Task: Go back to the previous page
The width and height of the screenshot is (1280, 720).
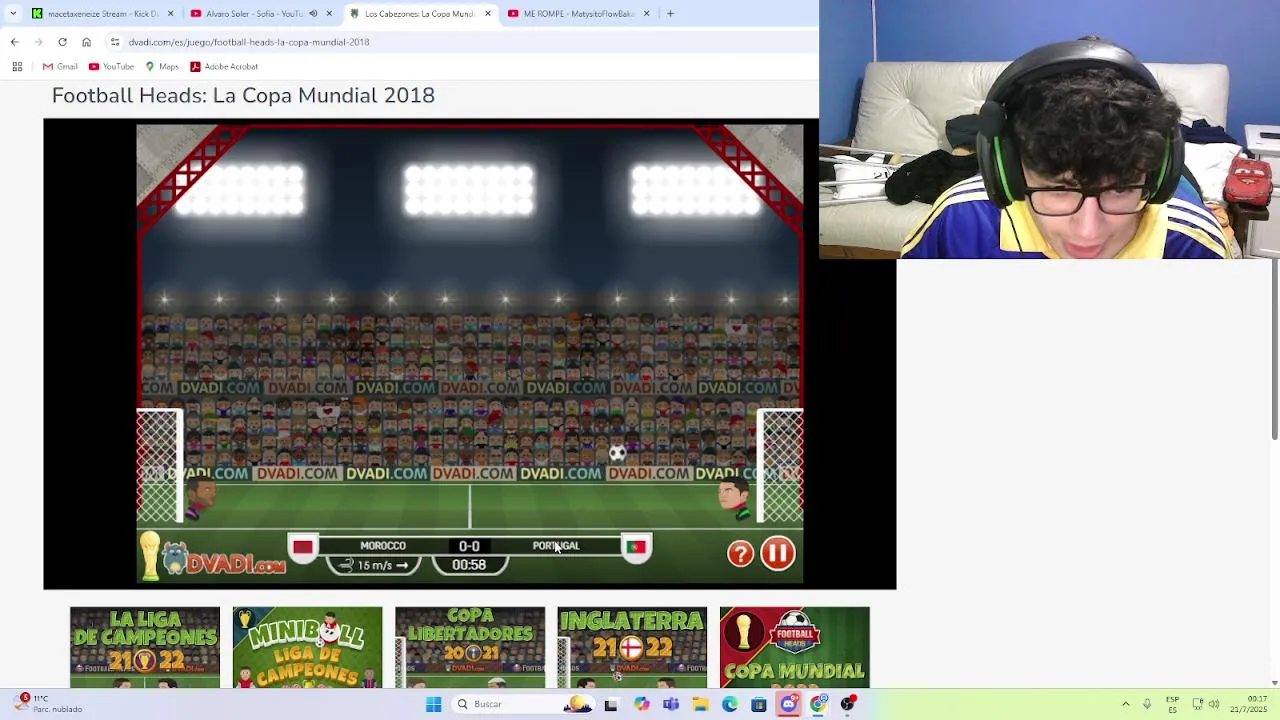Action: click(x=14, y=42)
